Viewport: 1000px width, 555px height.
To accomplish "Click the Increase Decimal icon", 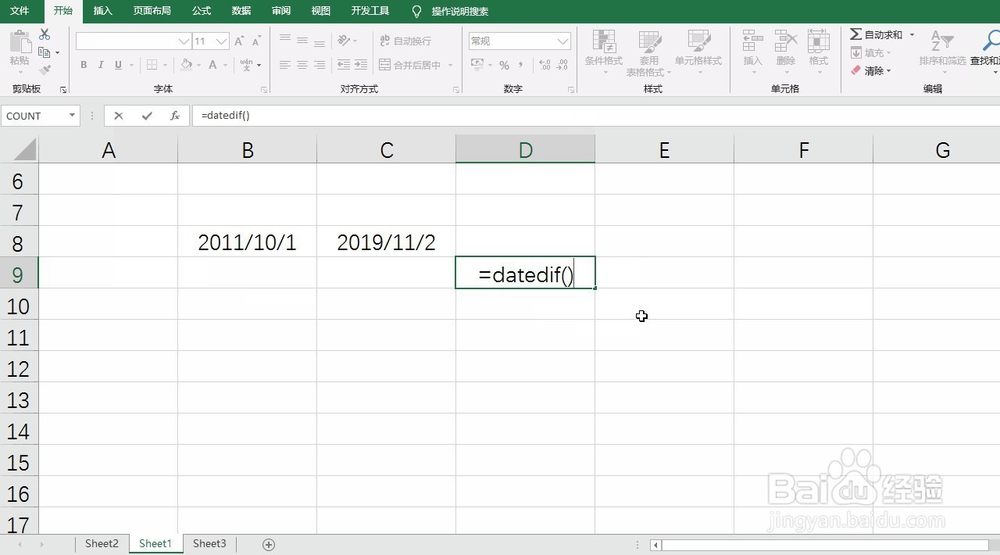I will point(545,64).
